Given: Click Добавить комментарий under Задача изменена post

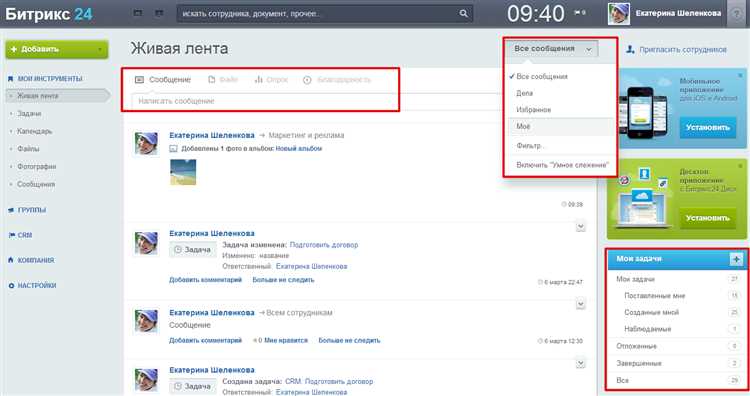Looking at the screenshot, I should click(205, 280).
